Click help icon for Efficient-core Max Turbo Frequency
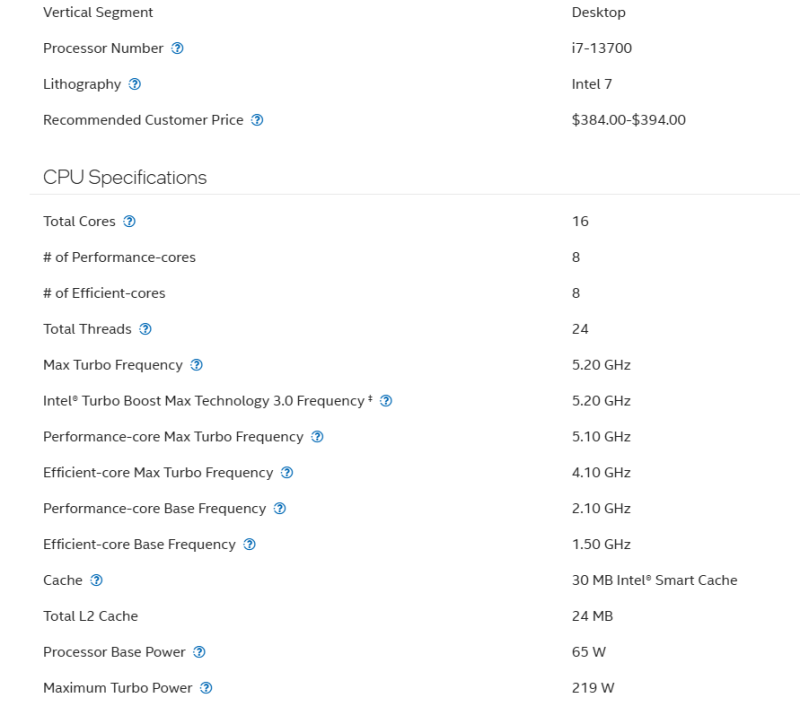This screenshot has width=800, height=724. coord(287,473)
